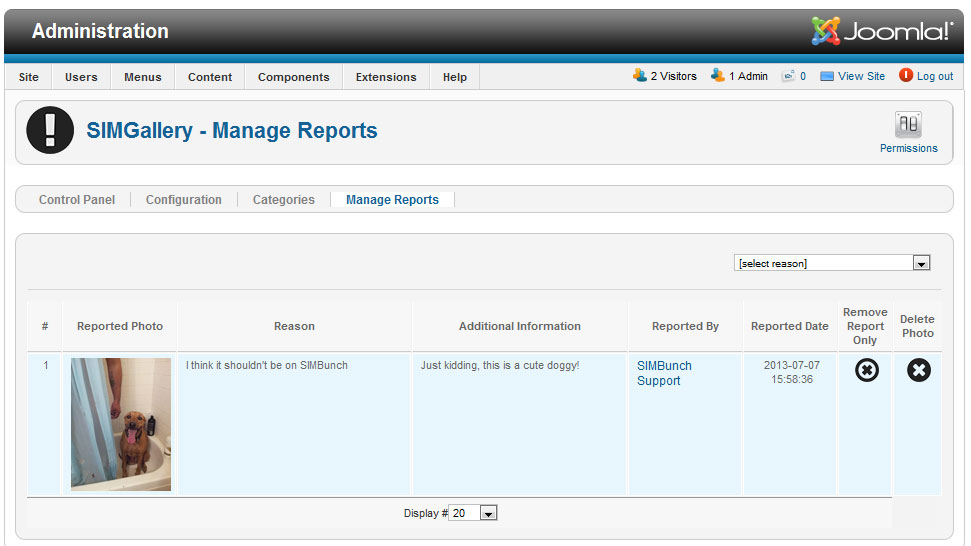
Task: Open the reported dog photo thumbnail
Action: click(121, 424)
